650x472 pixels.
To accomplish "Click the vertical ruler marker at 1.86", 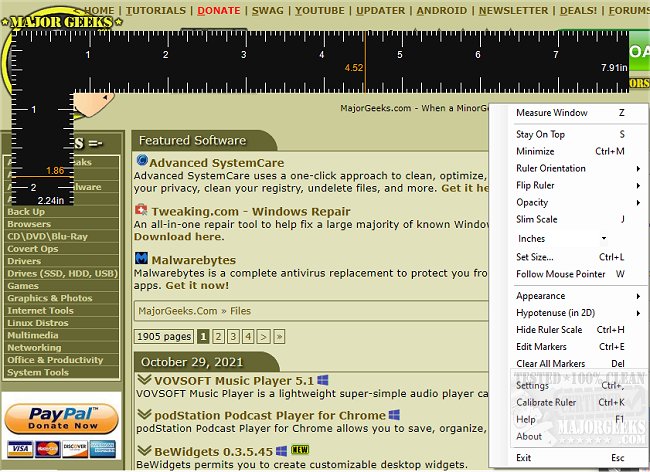I will click(43, 177).
